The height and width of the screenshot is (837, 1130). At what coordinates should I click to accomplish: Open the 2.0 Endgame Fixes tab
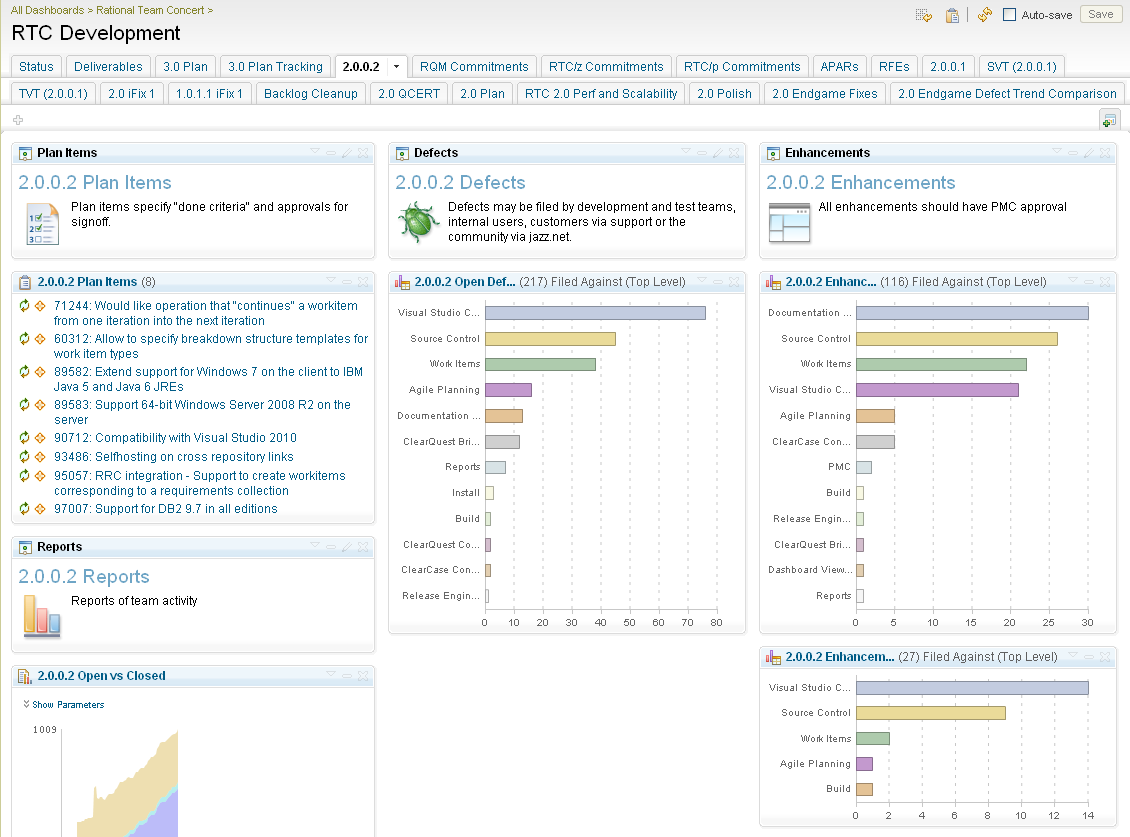(824, 94)
